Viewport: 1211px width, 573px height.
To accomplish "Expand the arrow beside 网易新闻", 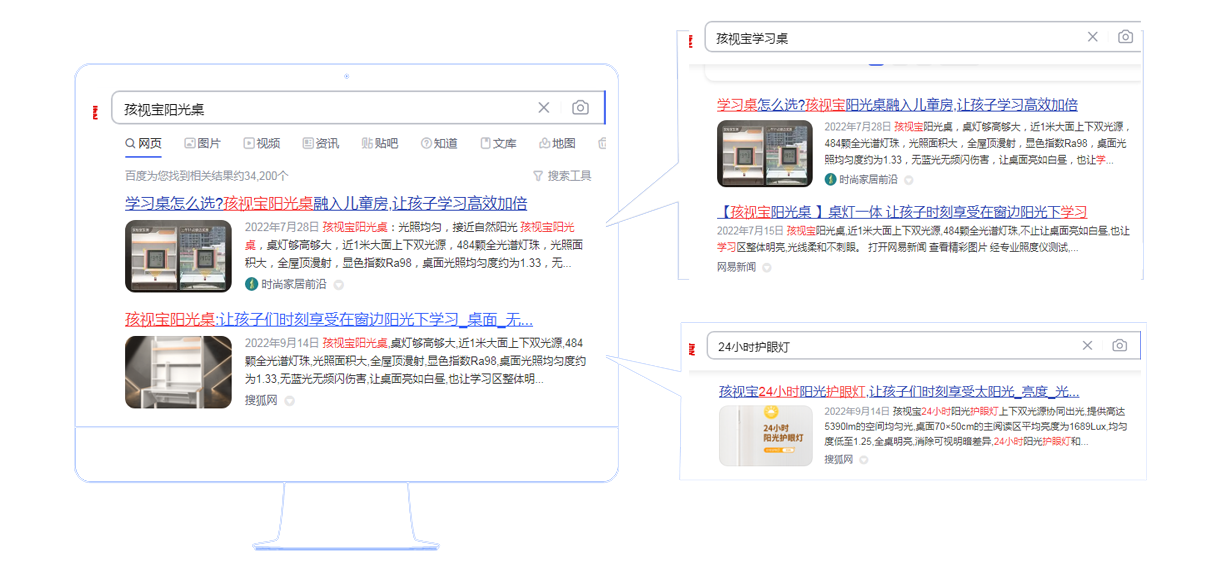I will (x=767, y=268).
